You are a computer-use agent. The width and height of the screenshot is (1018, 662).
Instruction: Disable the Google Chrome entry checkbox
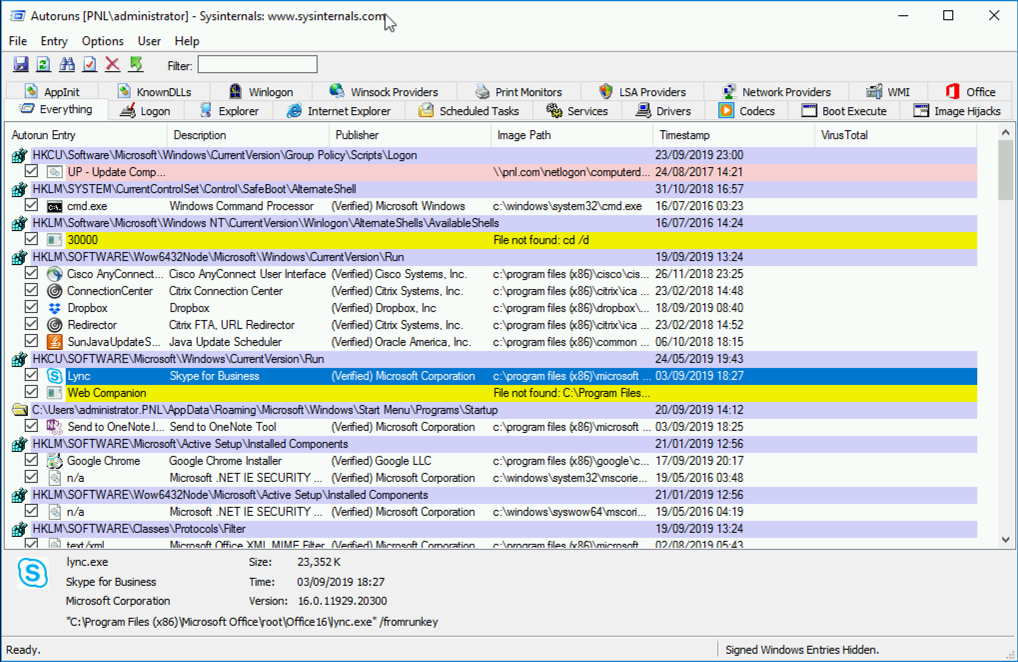(31, 460)
